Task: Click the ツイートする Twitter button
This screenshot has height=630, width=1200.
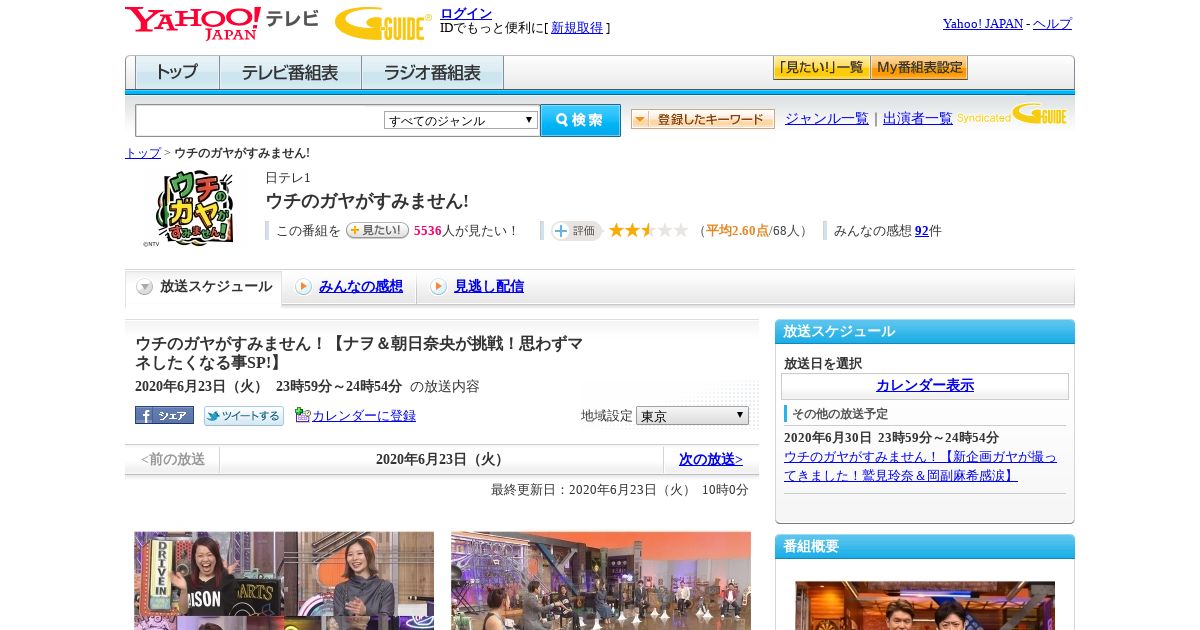Action: pyautogui.click(x=244, y=415)
